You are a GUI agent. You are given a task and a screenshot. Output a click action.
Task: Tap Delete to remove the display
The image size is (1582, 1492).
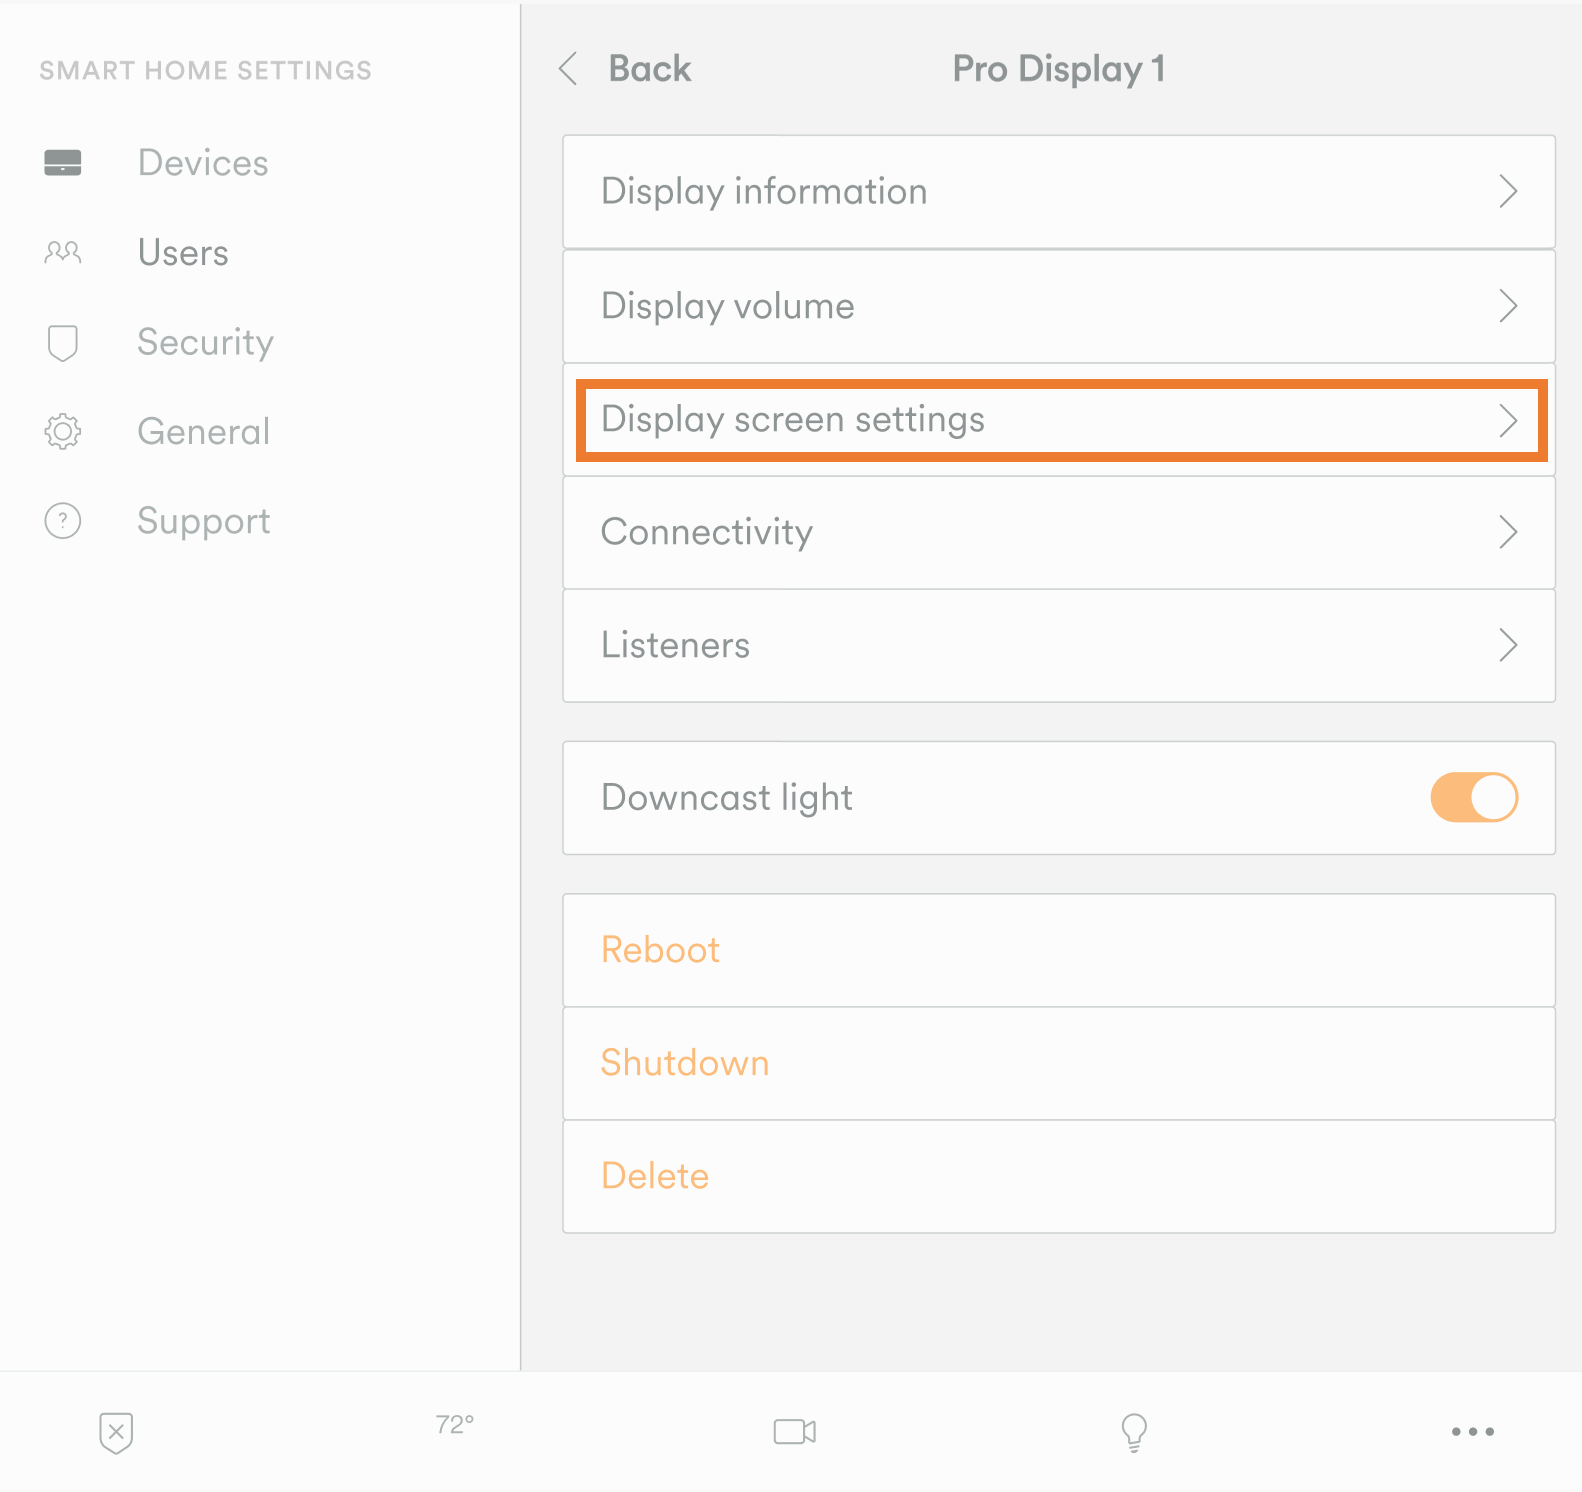655,1176
